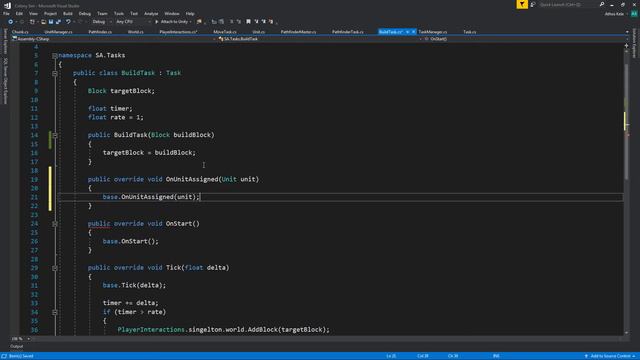Open the user account avatar icon

[634, 14]
